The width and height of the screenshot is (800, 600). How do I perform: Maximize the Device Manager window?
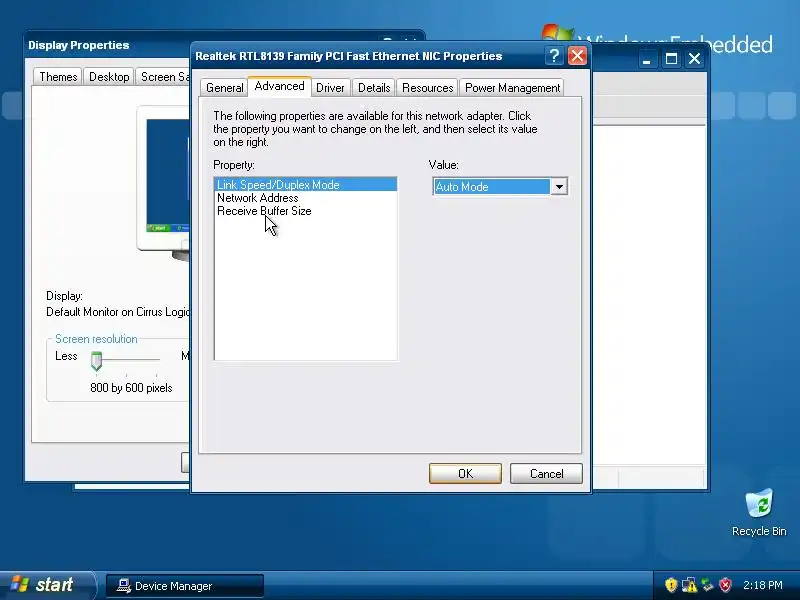tap(671, 59)
